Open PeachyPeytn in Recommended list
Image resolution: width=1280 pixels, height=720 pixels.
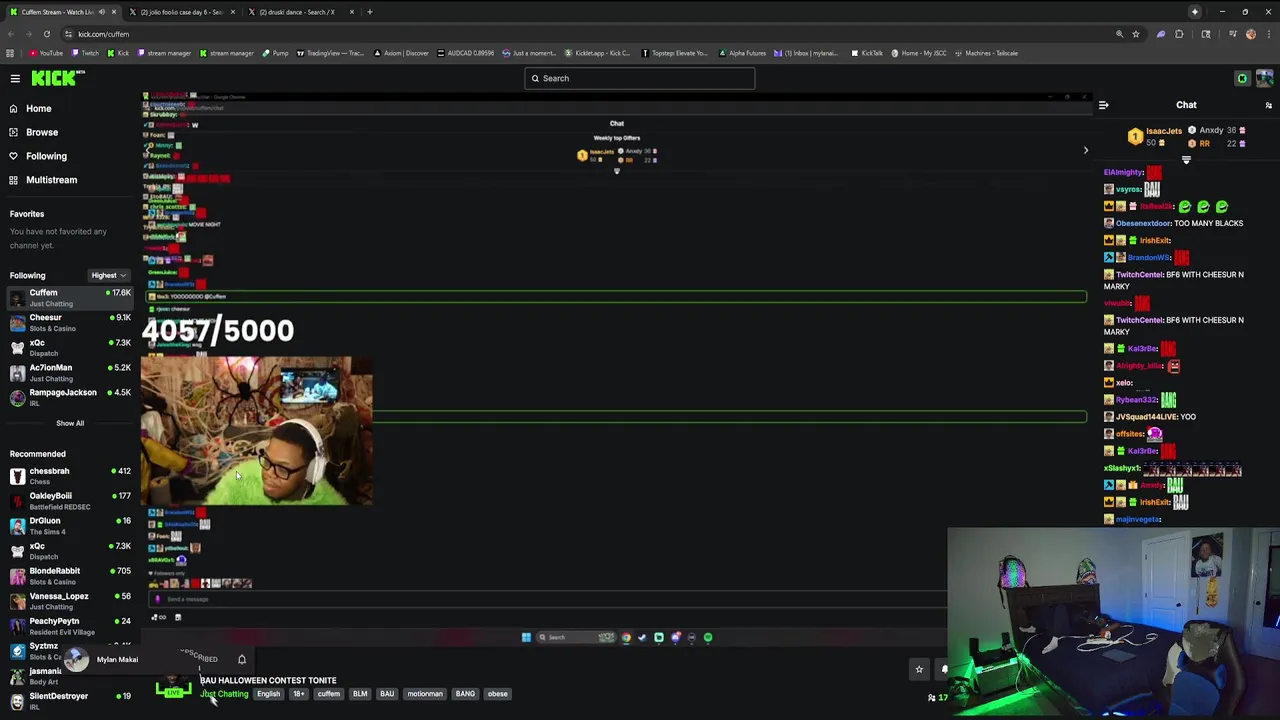click(x=70, y=626)
